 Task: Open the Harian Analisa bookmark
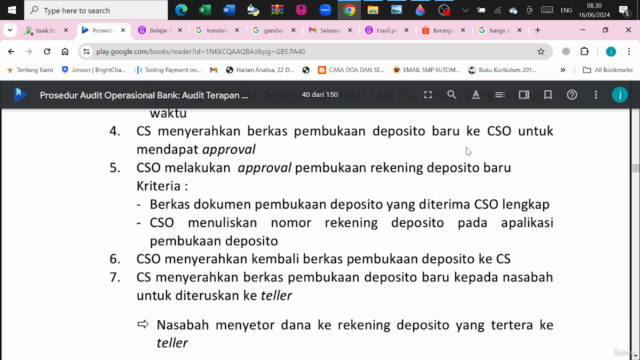click(260, 70)
